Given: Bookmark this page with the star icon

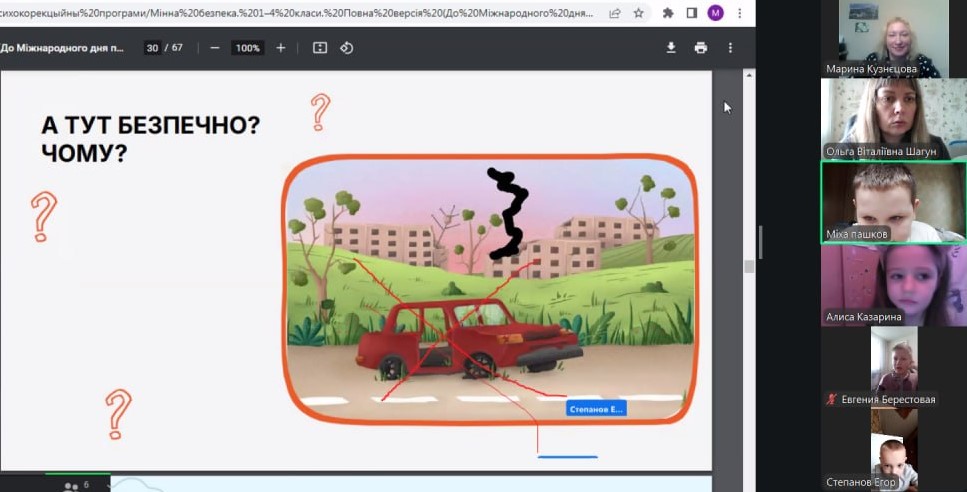Looking at the screenshot, I should pos(639,13).
